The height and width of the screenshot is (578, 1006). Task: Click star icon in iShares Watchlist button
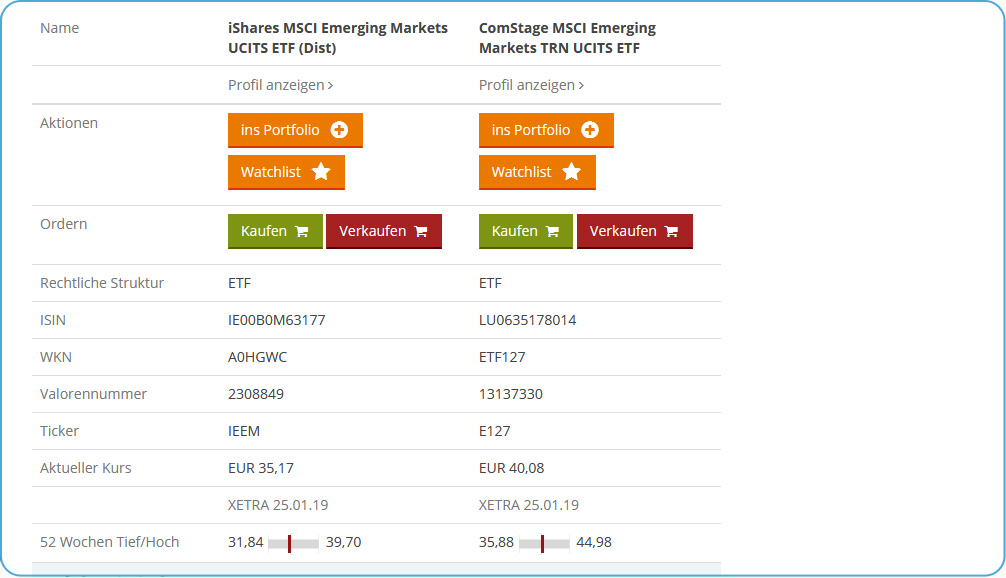321,171
